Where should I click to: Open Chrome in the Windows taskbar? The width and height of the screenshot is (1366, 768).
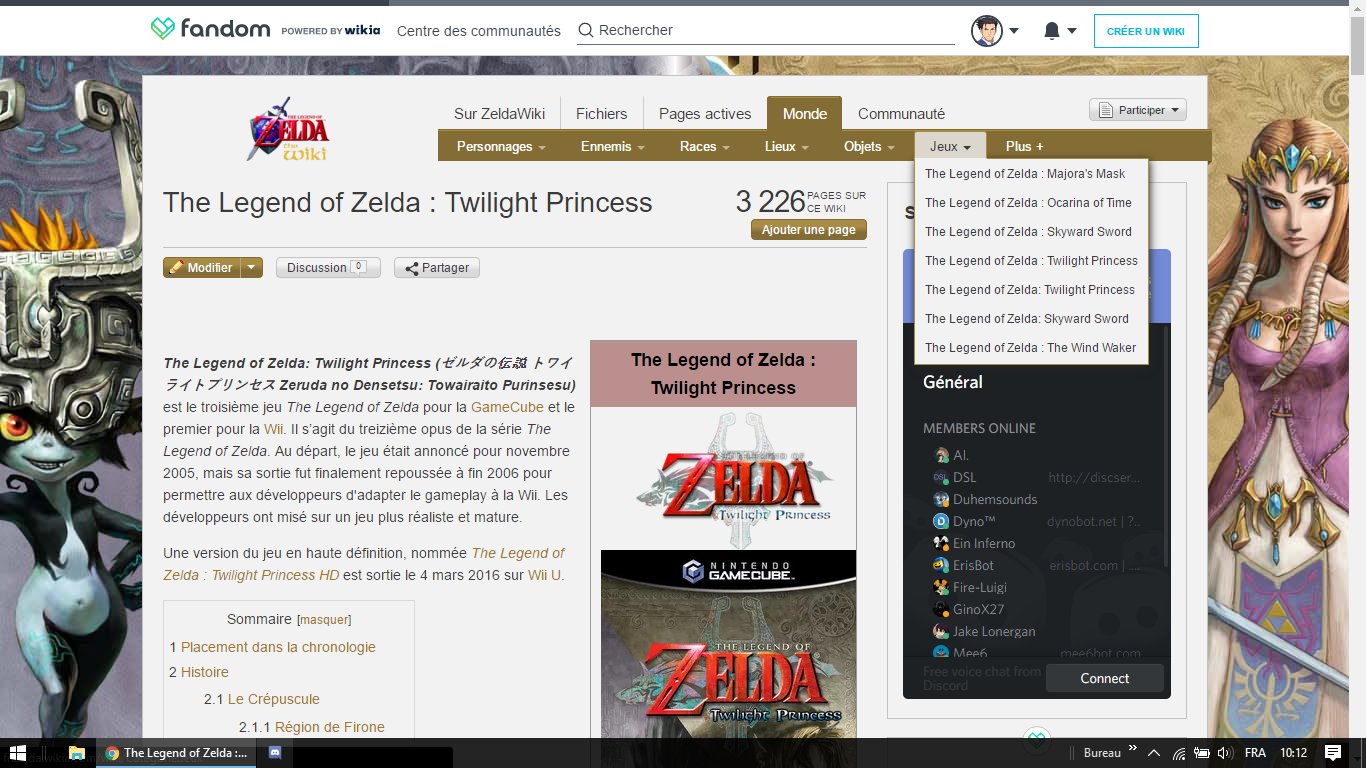[x=176, y=753]
